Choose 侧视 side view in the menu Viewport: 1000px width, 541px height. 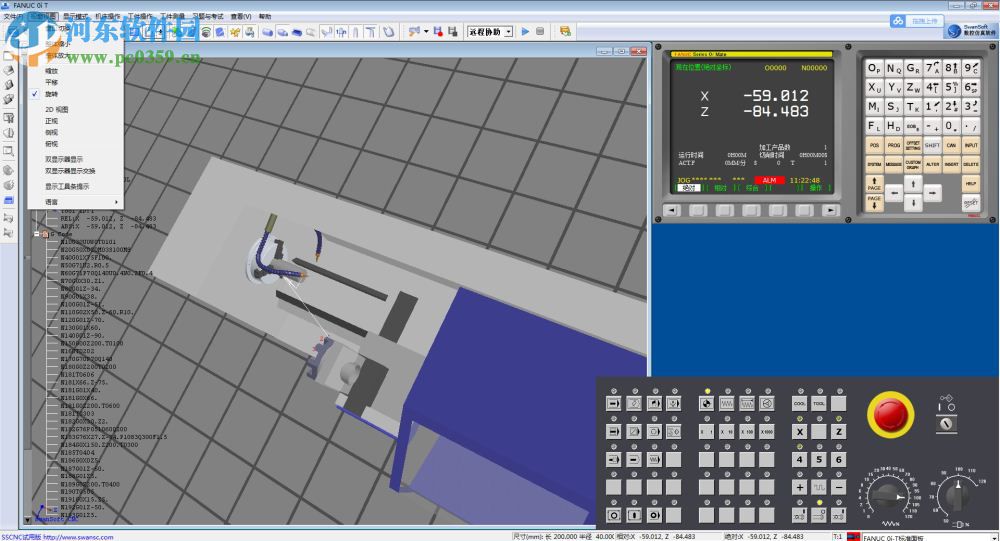pyautogui.click(x=52, y=132)
